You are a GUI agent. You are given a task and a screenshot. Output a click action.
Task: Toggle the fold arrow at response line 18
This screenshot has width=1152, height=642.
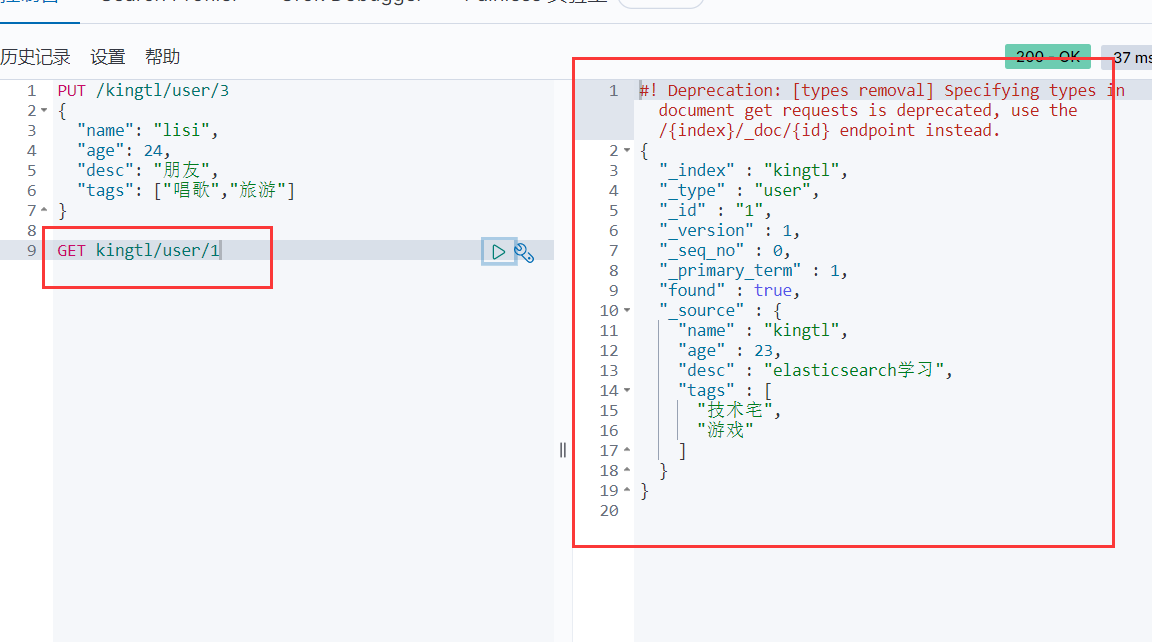(627, 470)
